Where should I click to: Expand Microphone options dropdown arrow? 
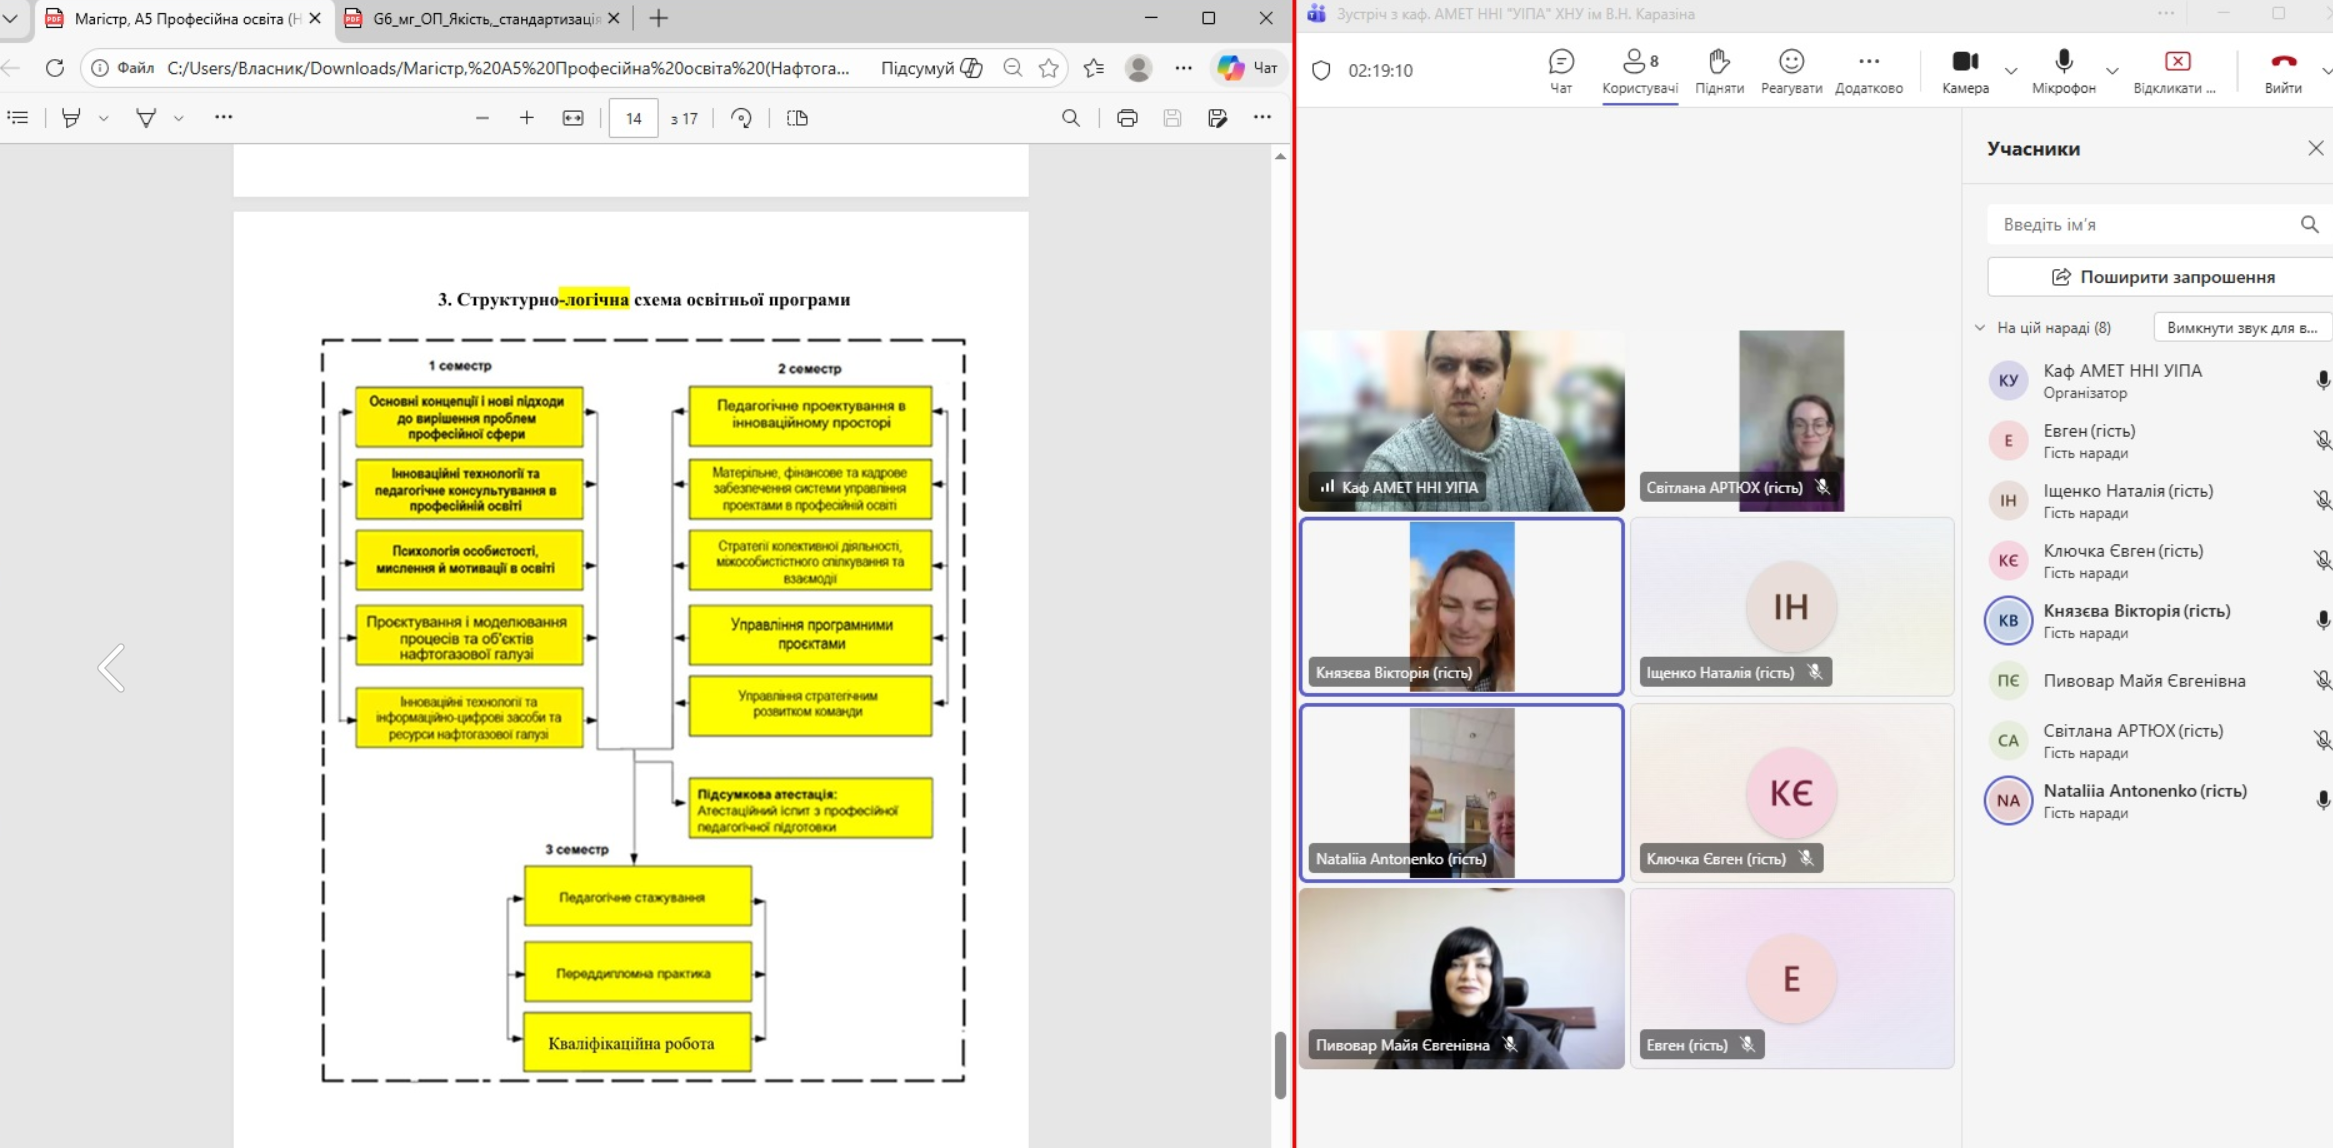click(2111, 71)
